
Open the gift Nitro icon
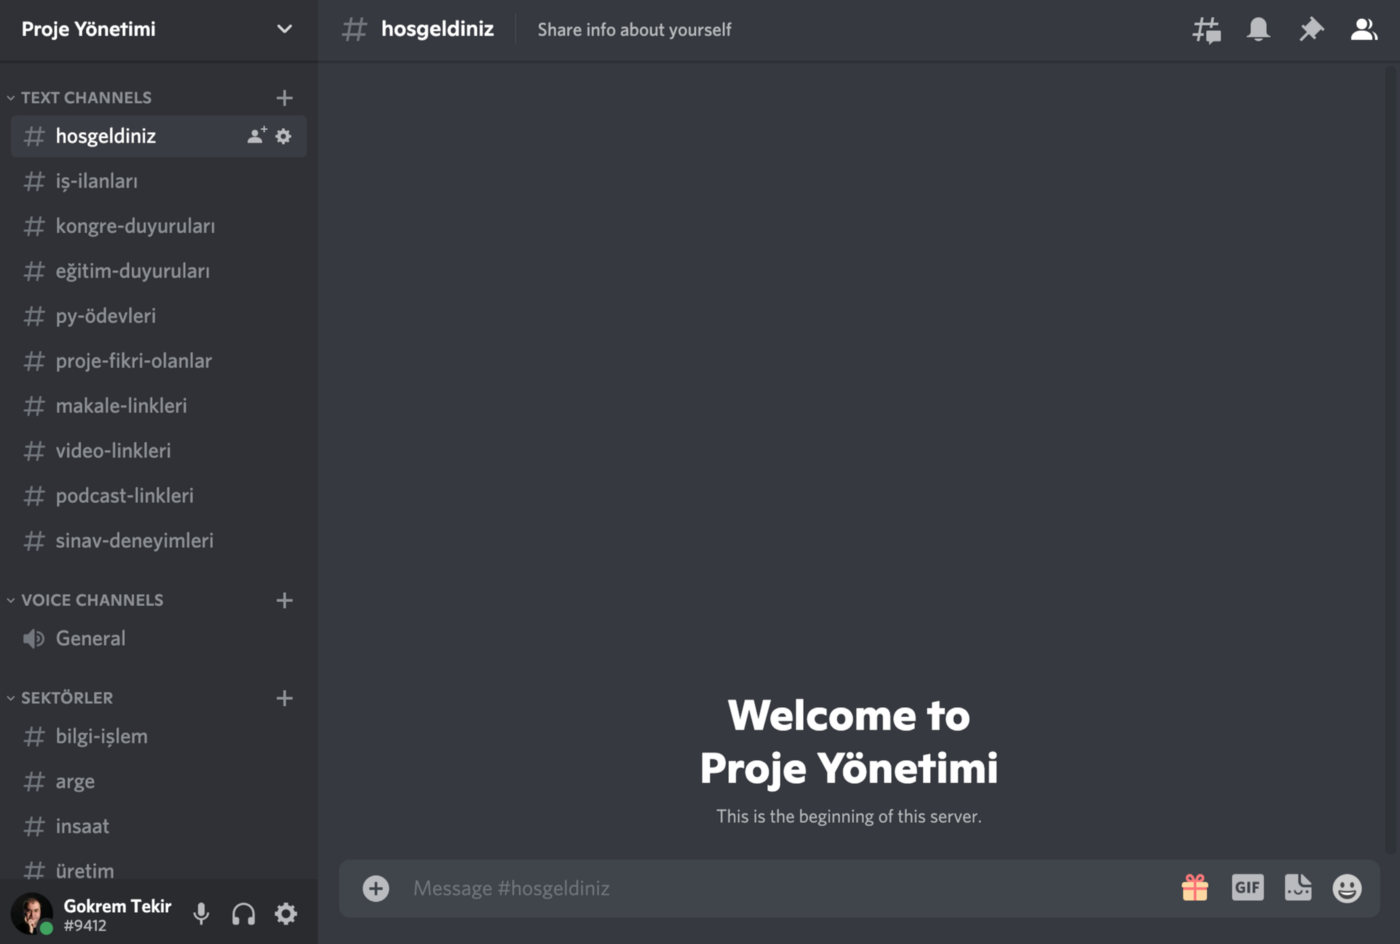point(1195,888)
